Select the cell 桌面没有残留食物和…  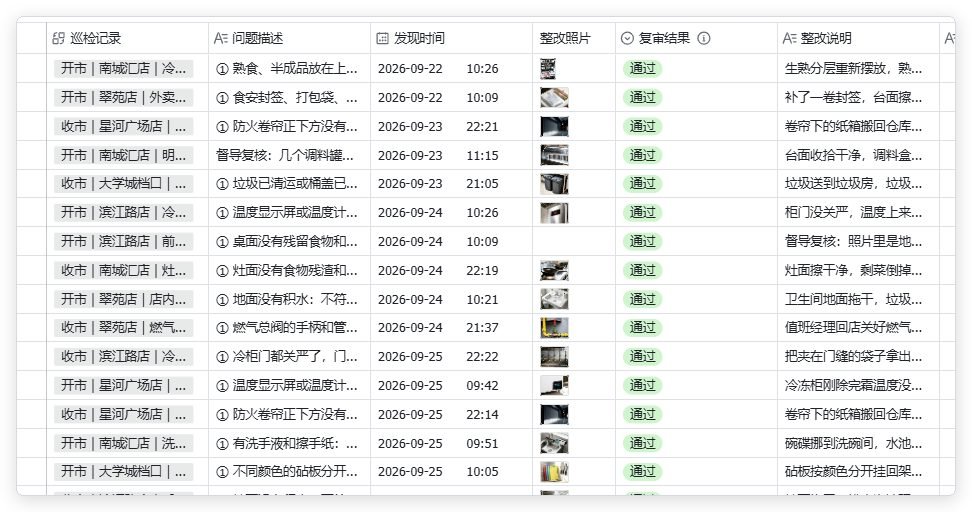pos(289,242)
